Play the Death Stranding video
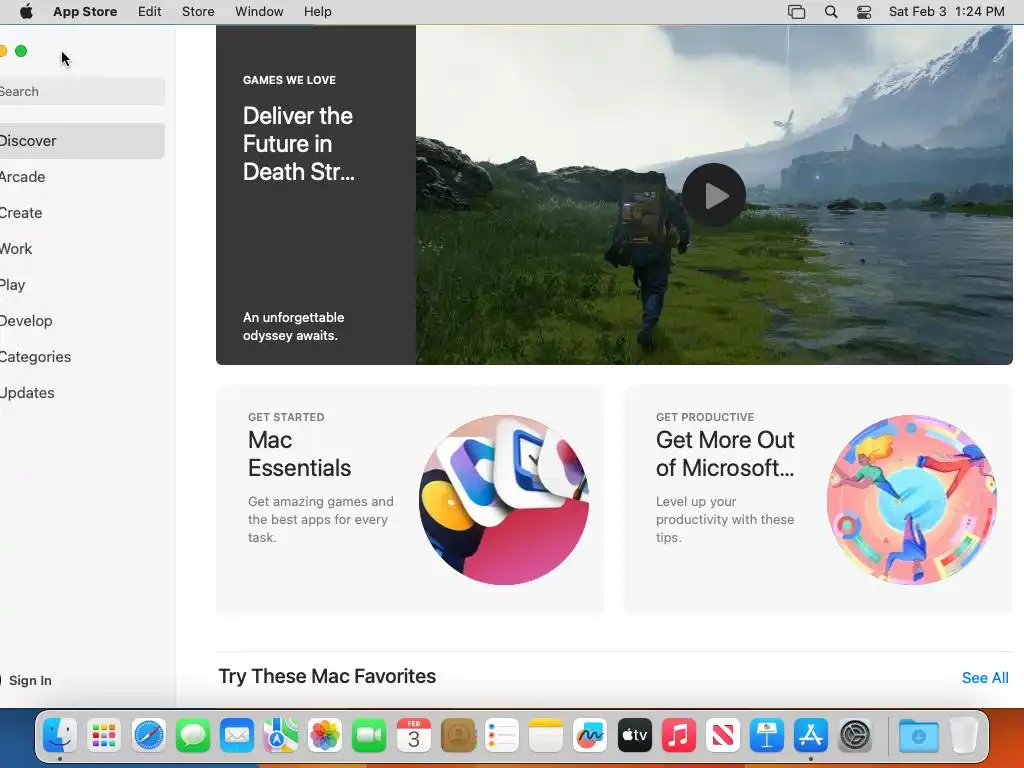The height and width of the screenshot is (768, 1024). 714,195
